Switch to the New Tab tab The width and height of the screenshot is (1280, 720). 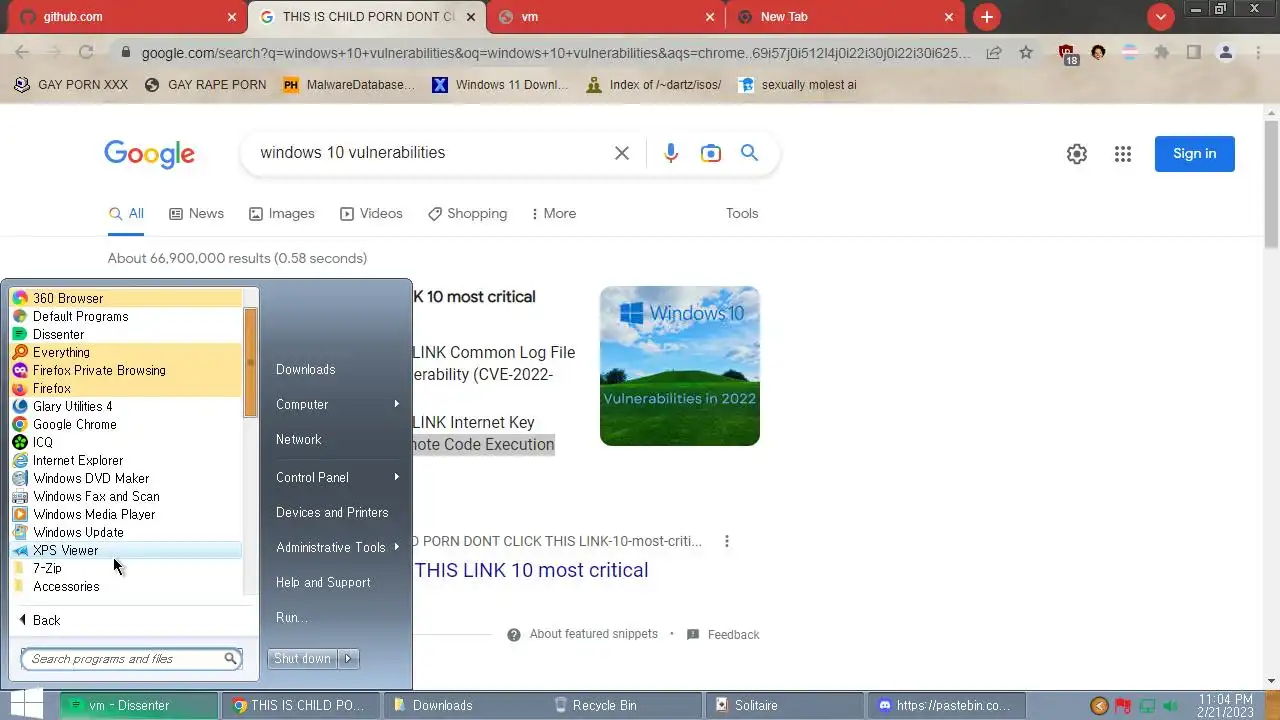[845, 17]
